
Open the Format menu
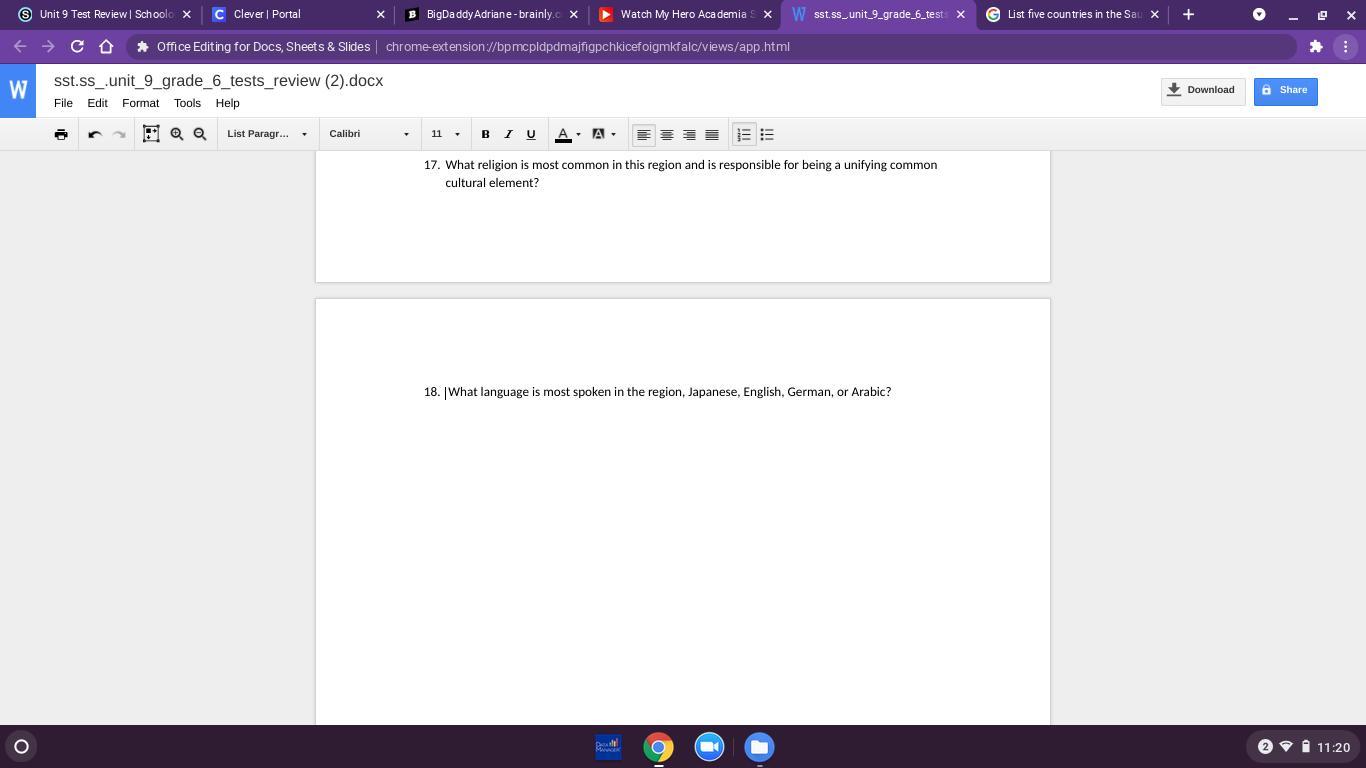tap(140, 103)
